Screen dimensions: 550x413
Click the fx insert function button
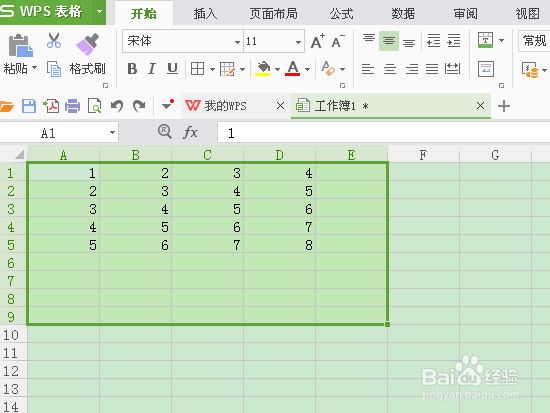tap(190, 132)
